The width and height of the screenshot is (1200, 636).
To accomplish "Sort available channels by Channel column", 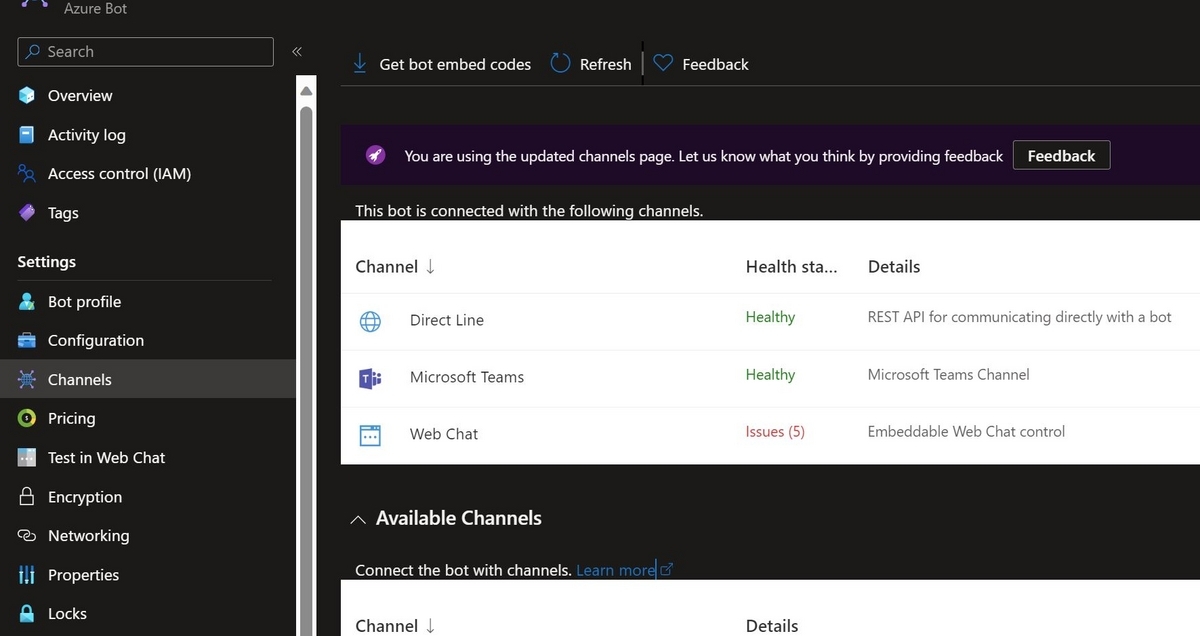I will tap(395, 626).
